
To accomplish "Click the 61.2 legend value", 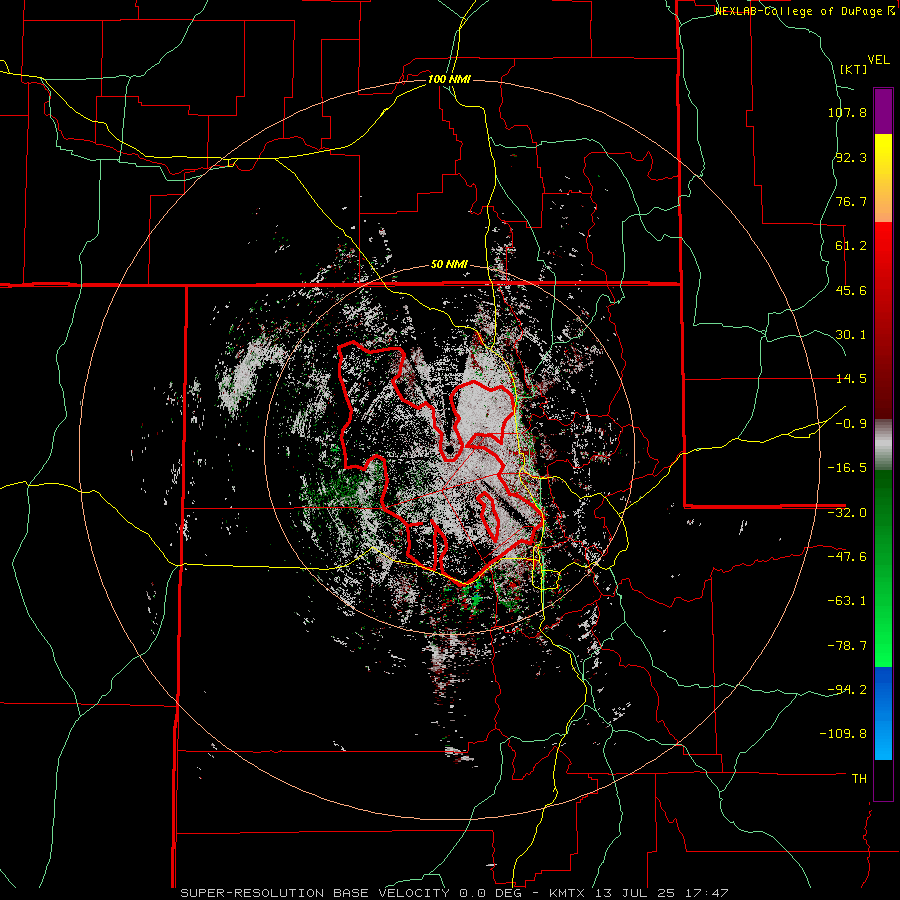I will click(851, 246).
